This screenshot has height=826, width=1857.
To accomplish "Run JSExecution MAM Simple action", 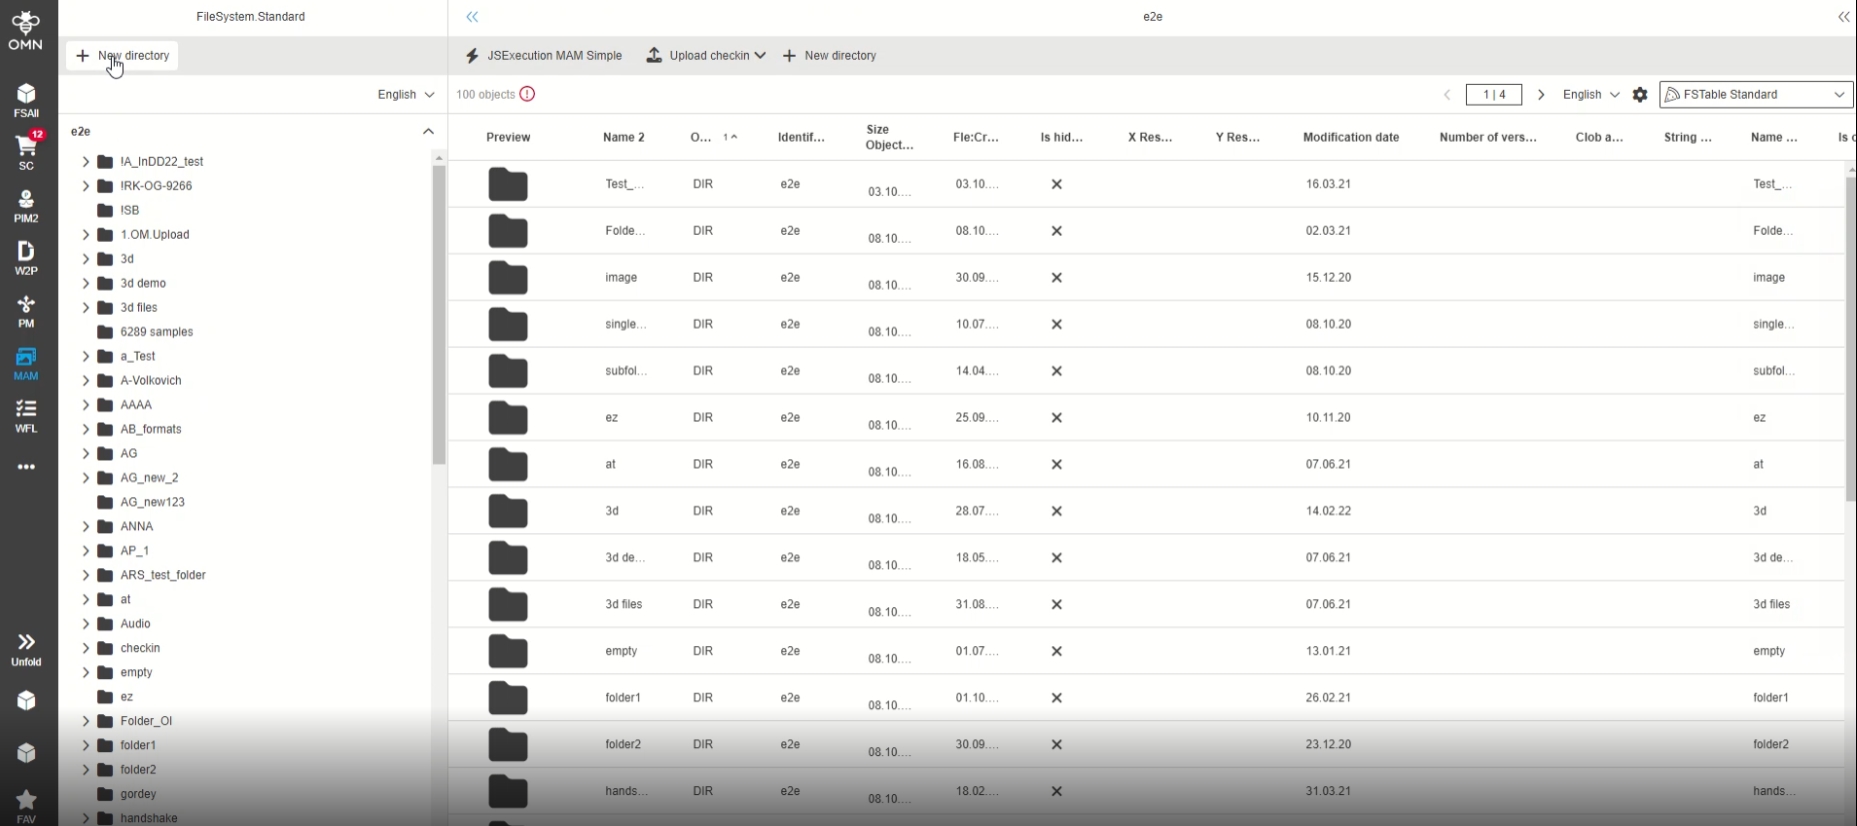I will coord(544,56).
